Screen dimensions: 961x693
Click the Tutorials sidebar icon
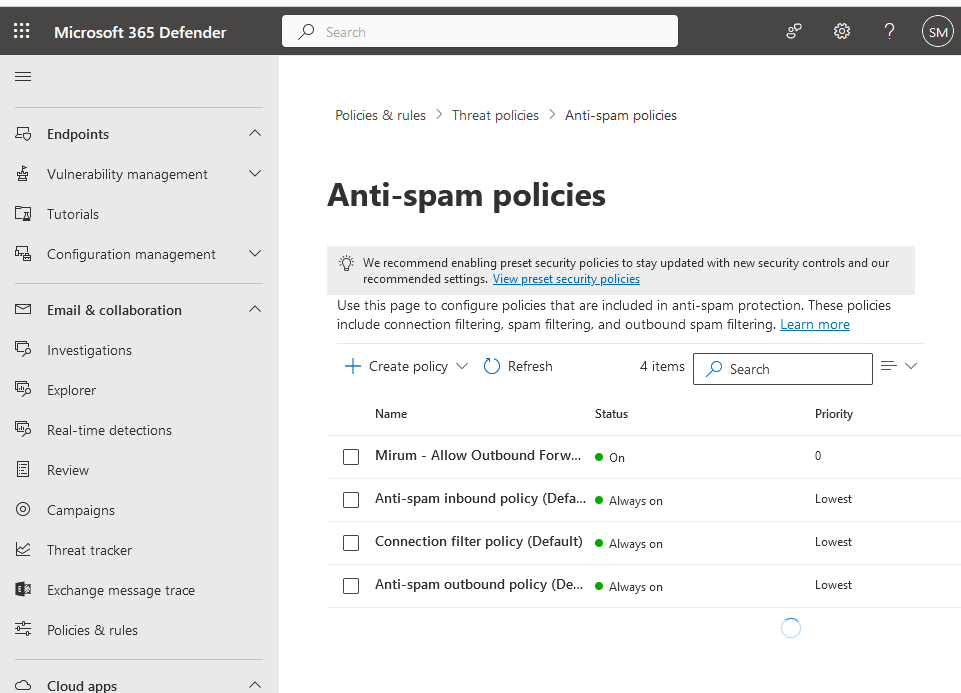click(x=23, y=214)
